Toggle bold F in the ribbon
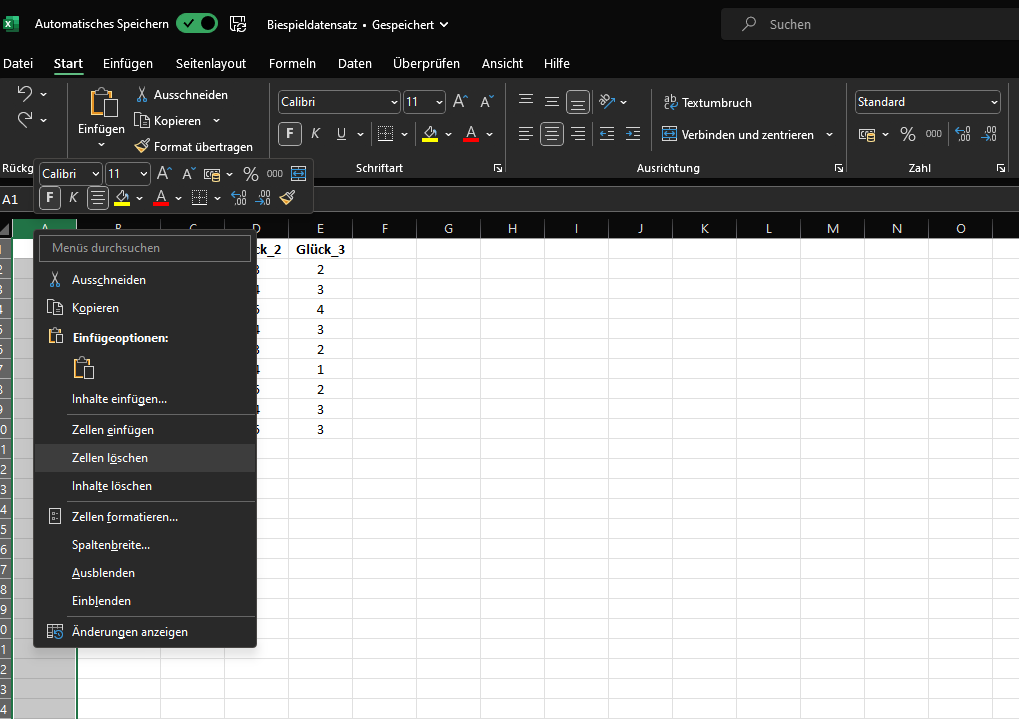Image resolution: width=1019 pixels, height=719 pixels. tap(290, 134)
